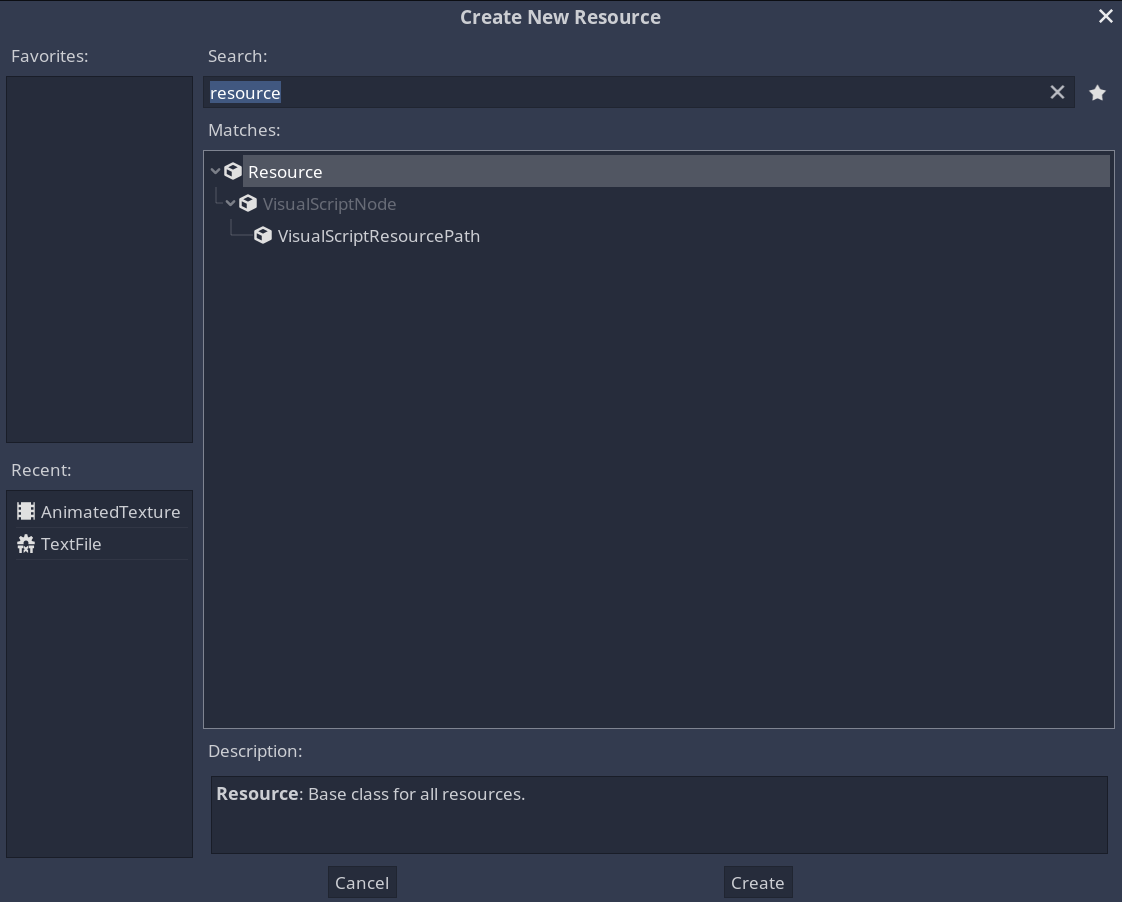
Task: Click the close icon of the dialog
Action: coord(1105,16)
